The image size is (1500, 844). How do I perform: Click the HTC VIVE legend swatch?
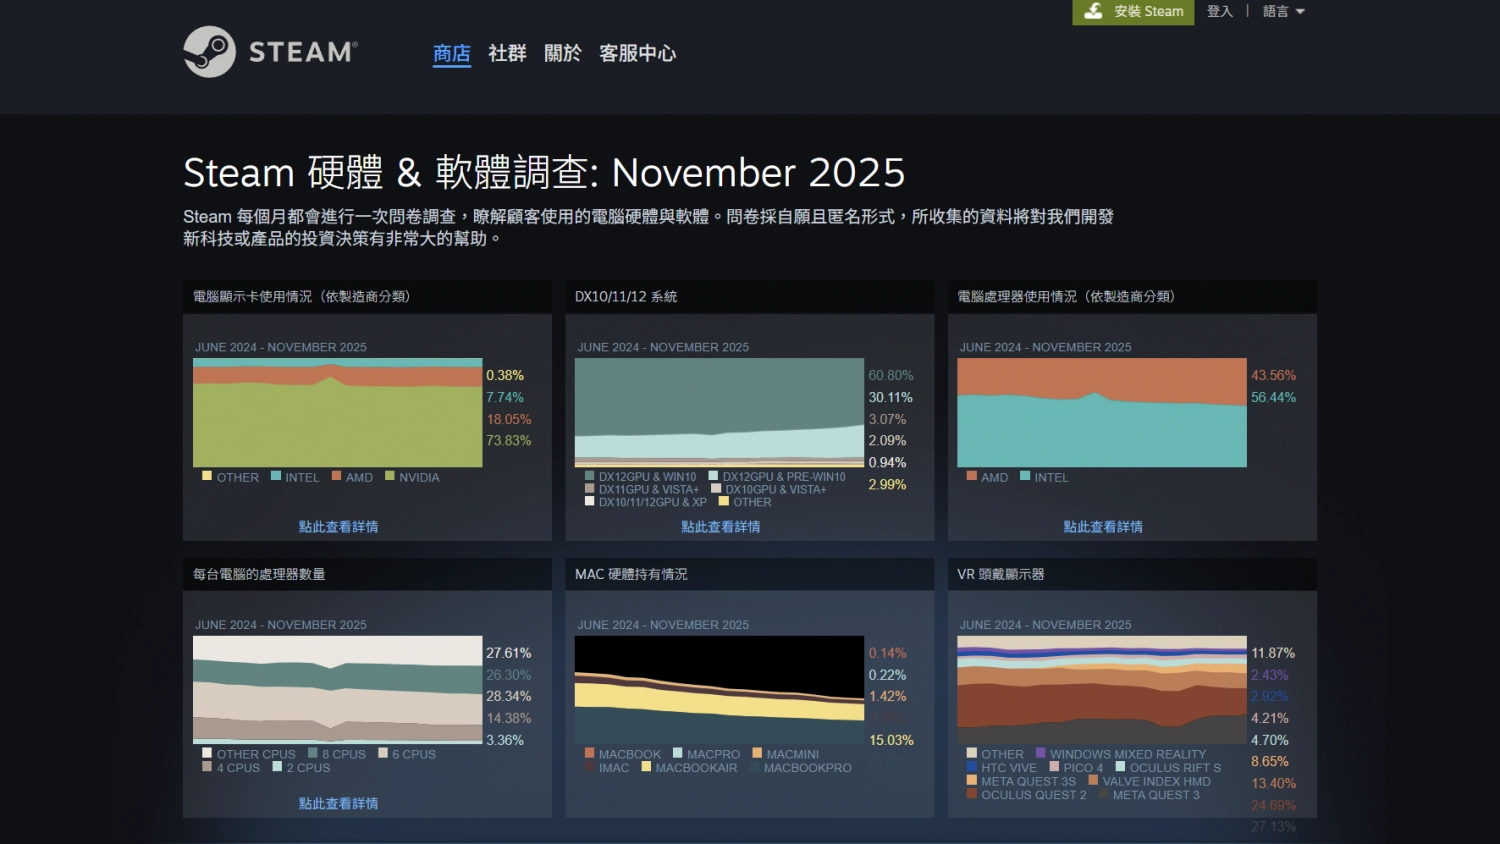click(x=972, y=766)
